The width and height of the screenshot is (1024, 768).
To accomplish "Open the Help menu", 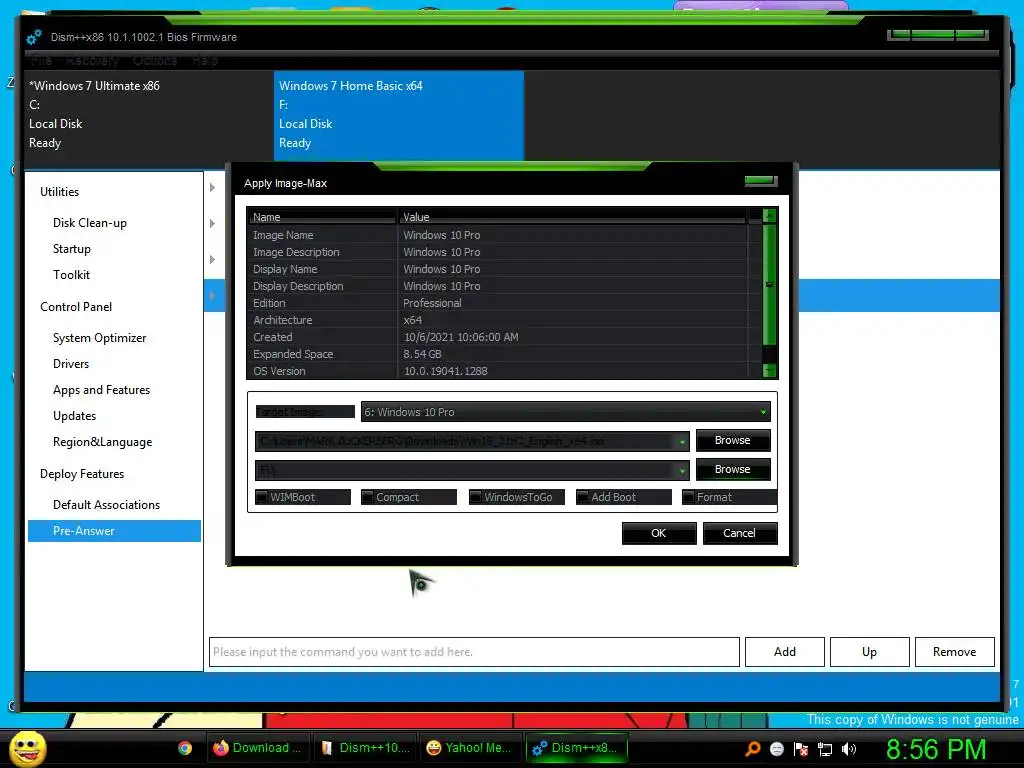I will [204, 61].
